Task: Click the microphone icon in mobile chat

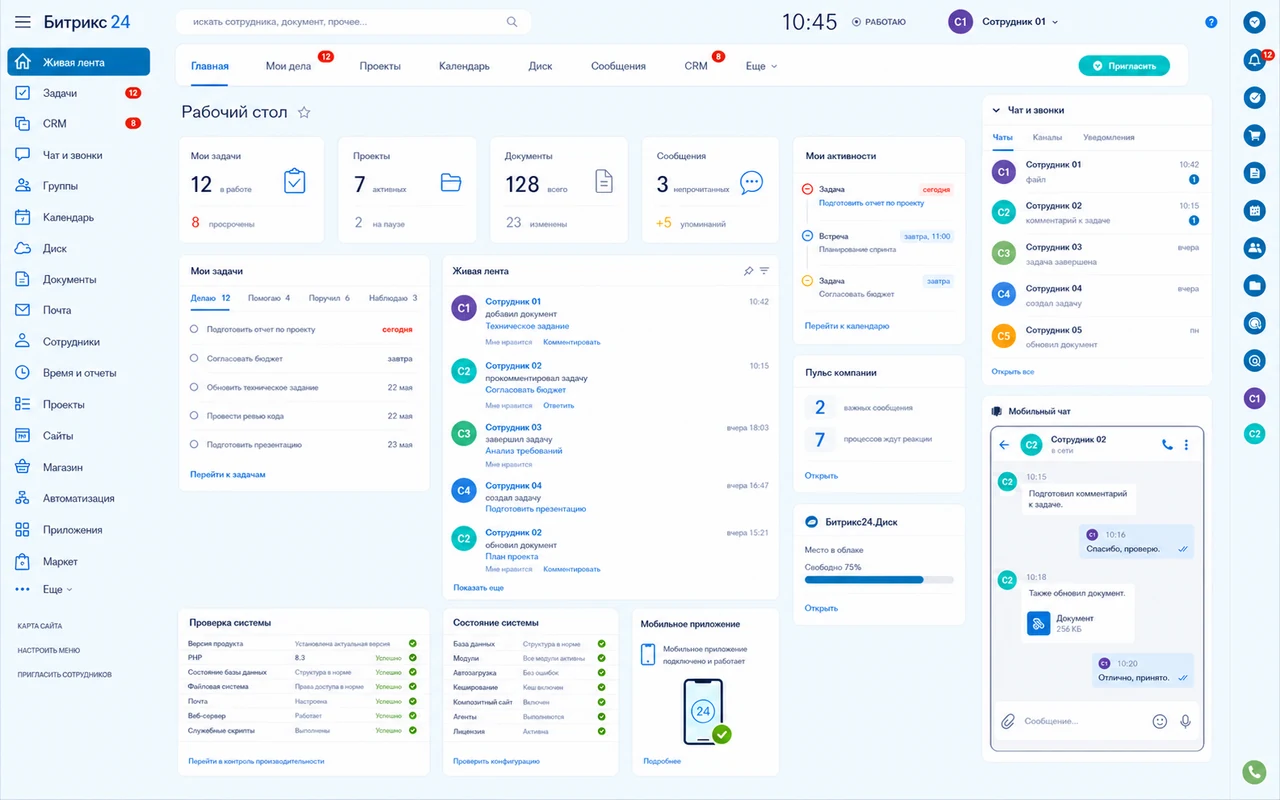Action: [x=1186, y=721]
